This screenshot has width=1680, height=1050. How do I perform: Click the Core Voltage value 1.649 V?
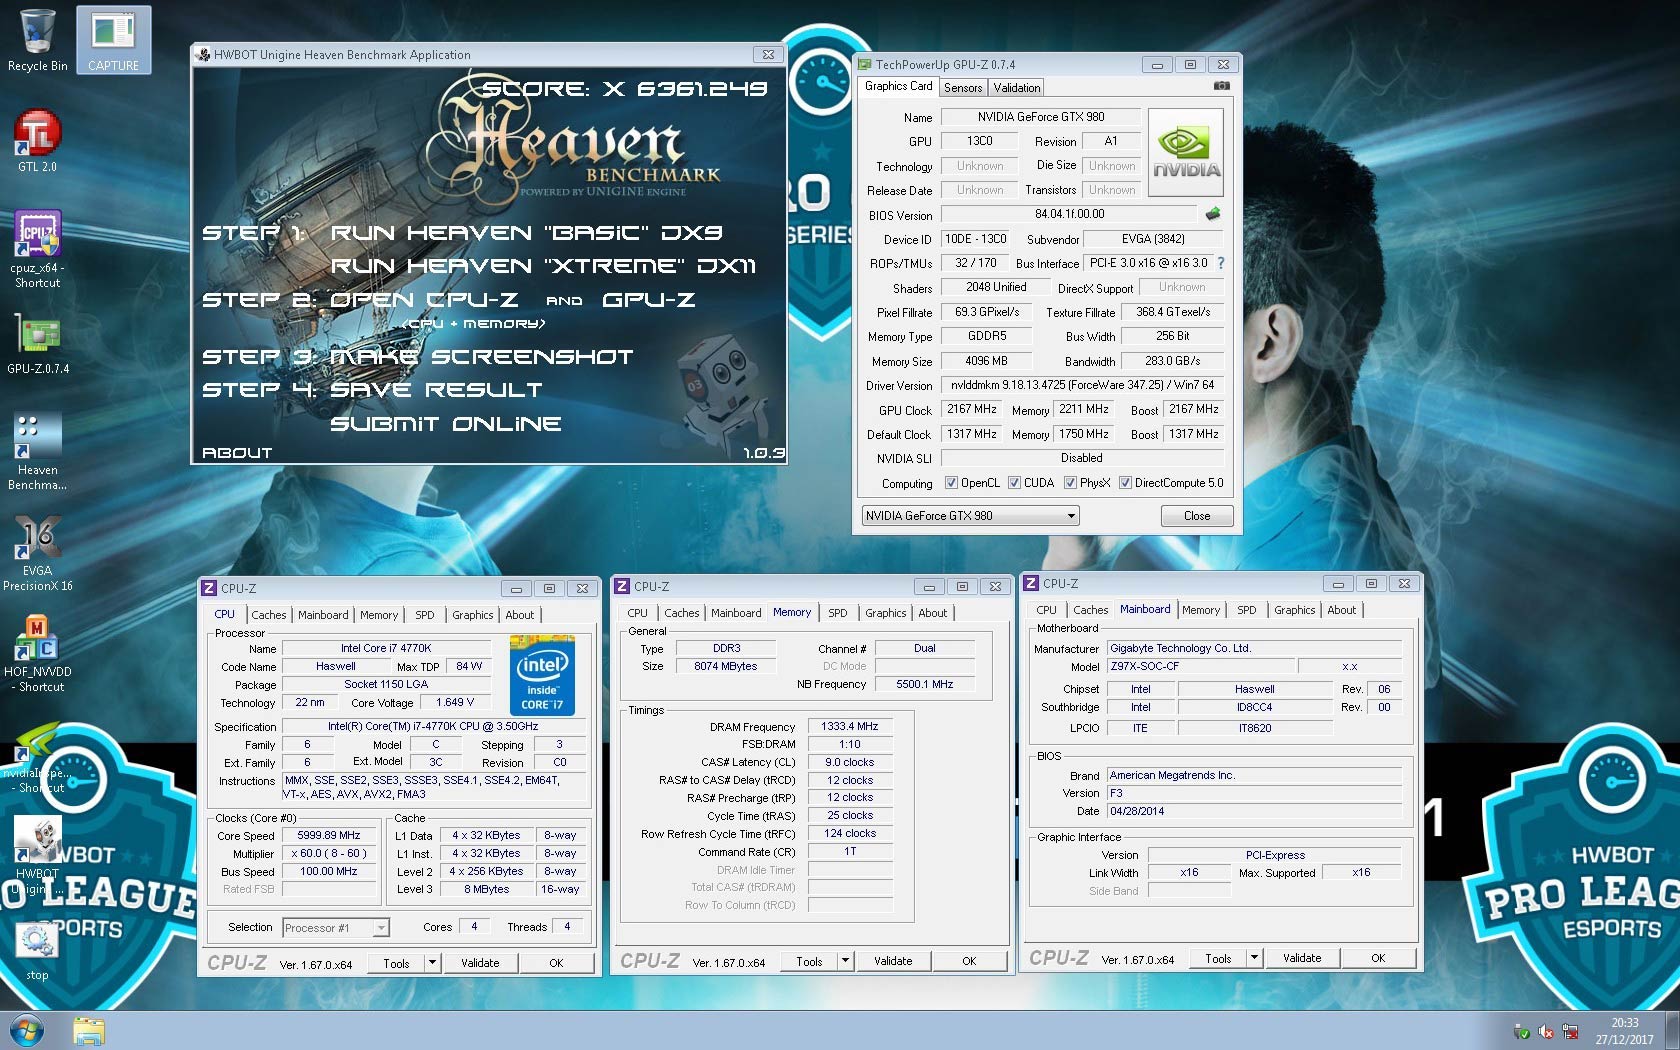[x=456, y=703]
